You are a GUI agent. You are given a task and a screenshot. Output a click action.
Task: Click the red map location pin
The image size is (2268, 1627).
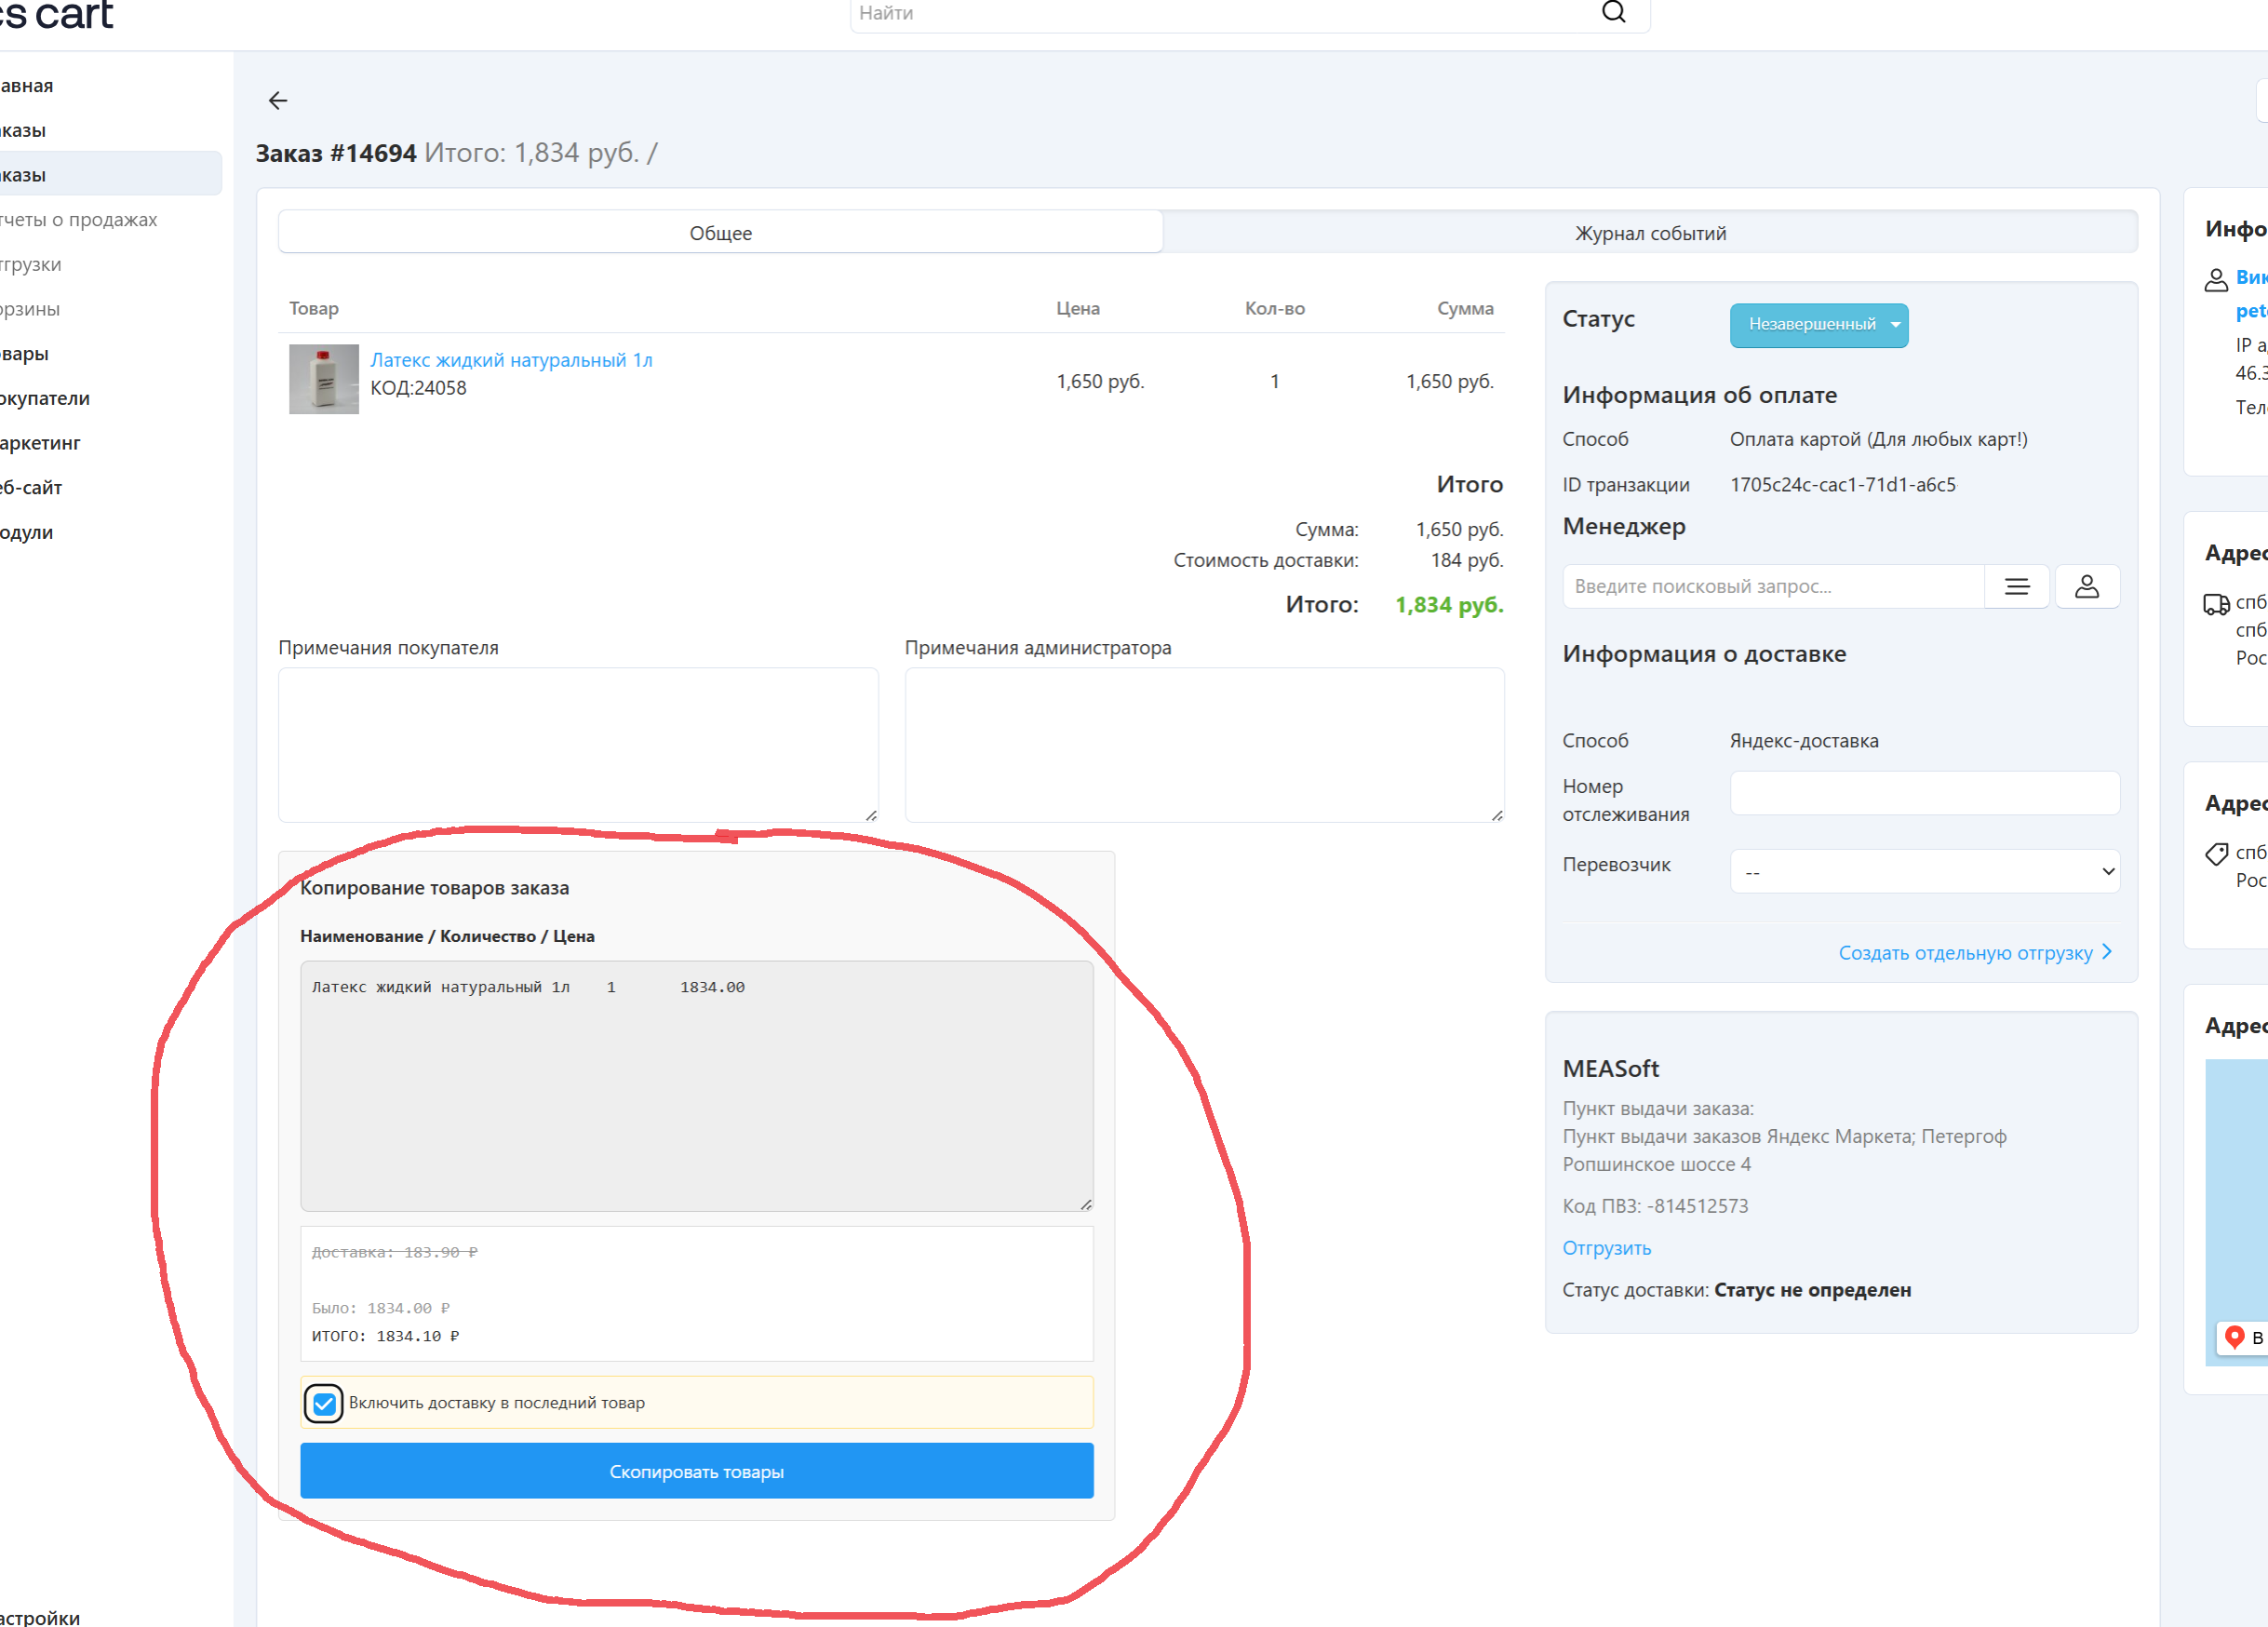tap(2234, 1336)
